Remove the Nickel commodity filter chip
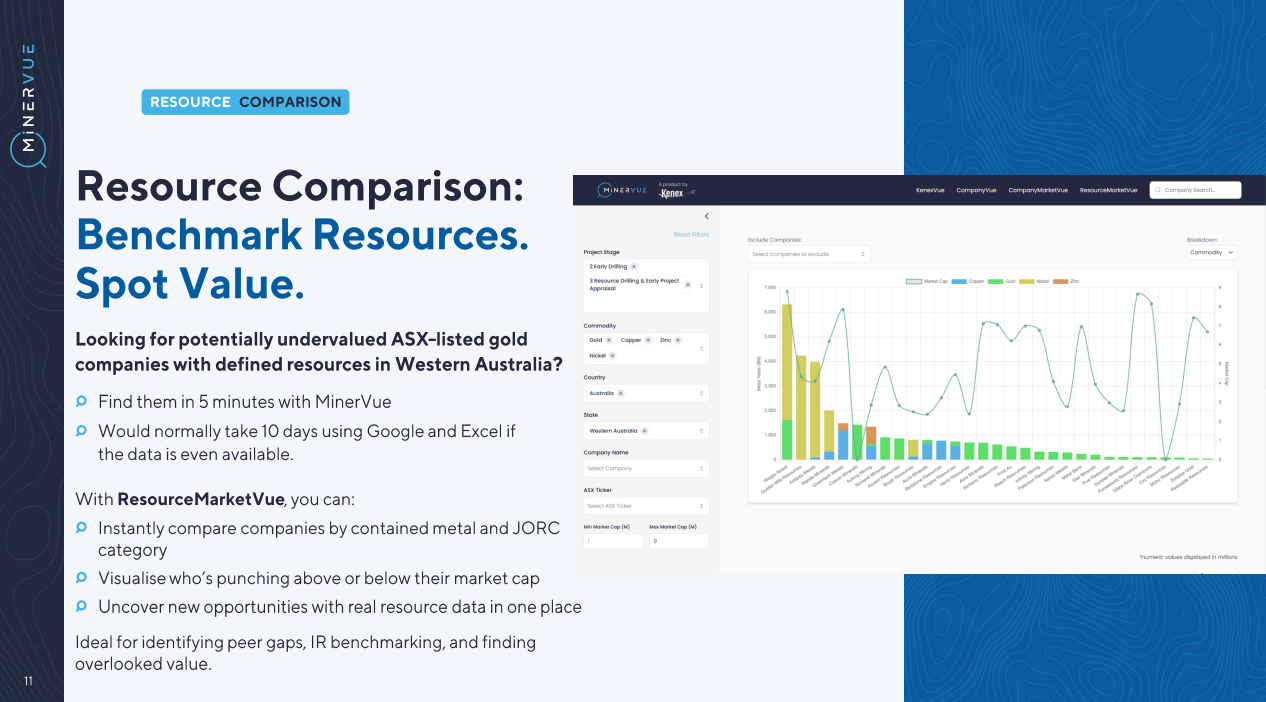 click(612, 355)
